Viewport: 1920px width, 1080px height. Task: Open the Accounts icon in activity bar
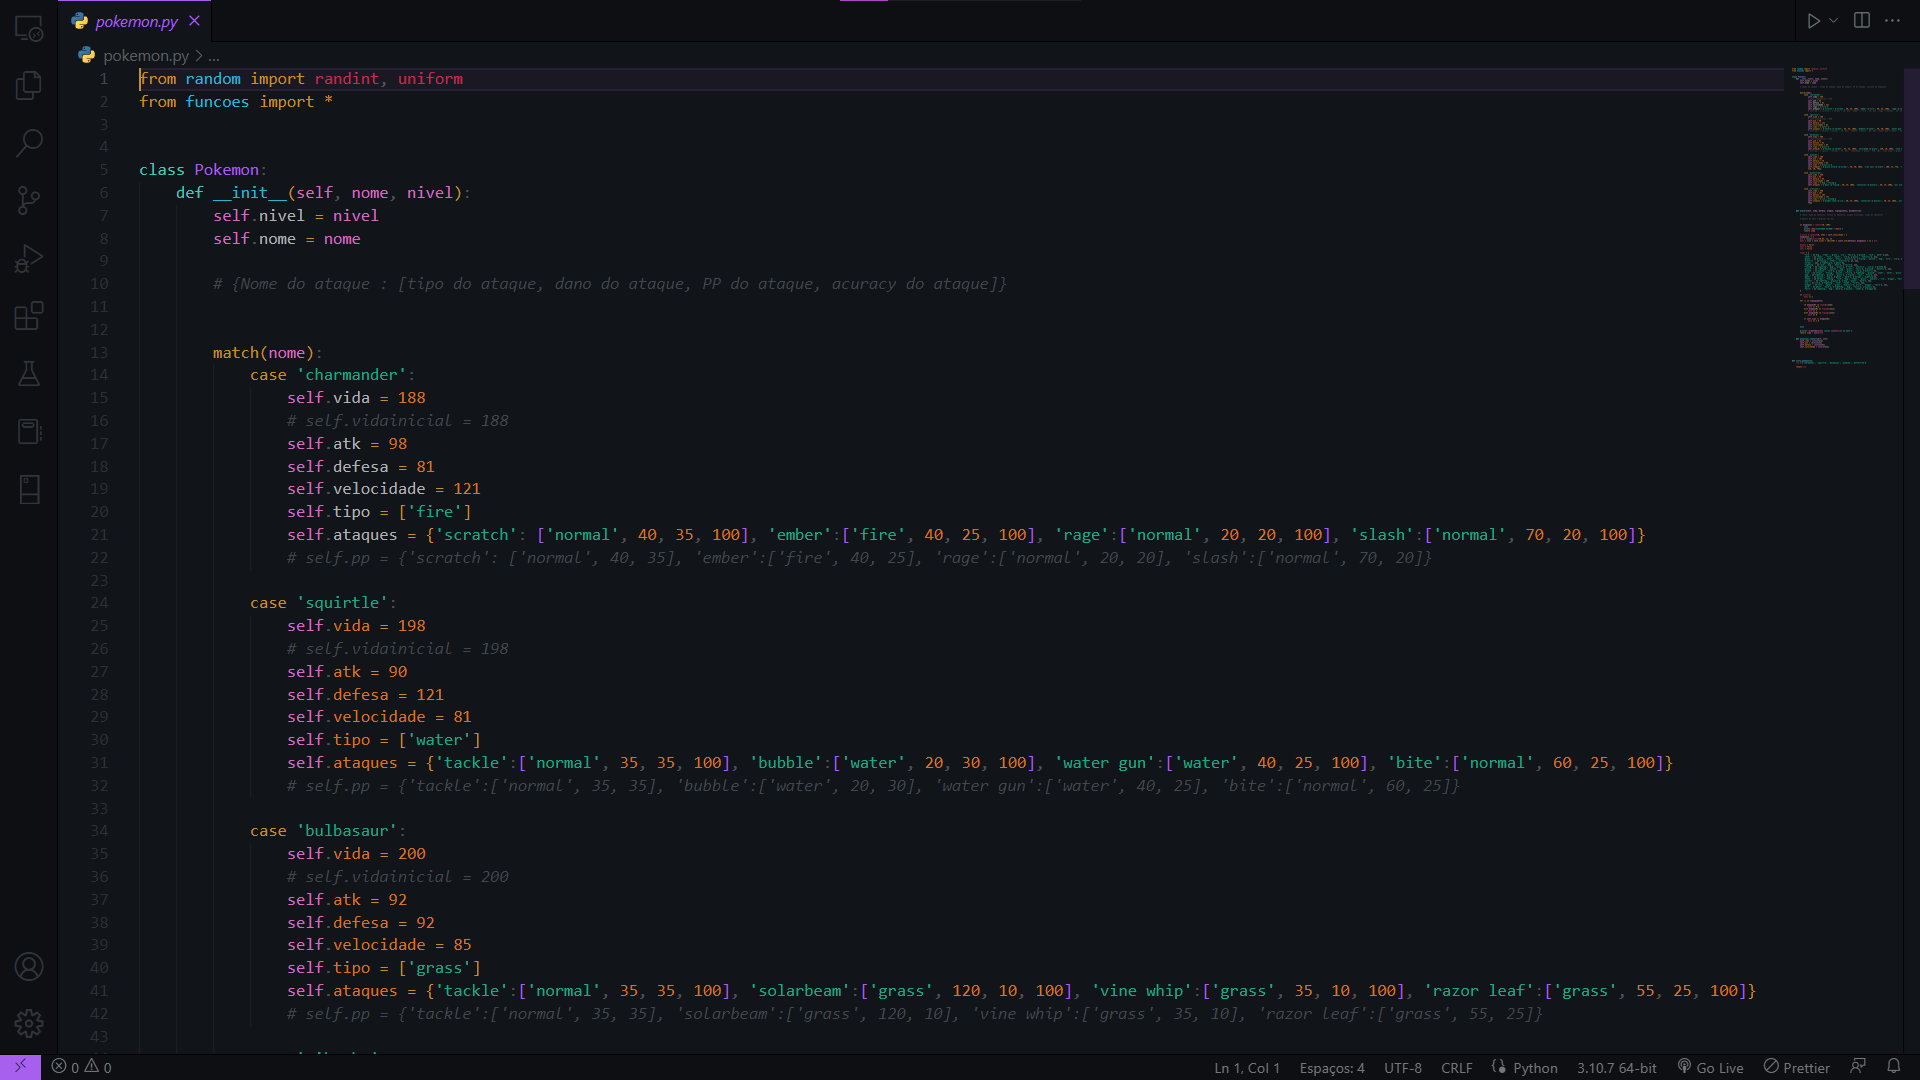pyautogui.click(x=29, y=967)
